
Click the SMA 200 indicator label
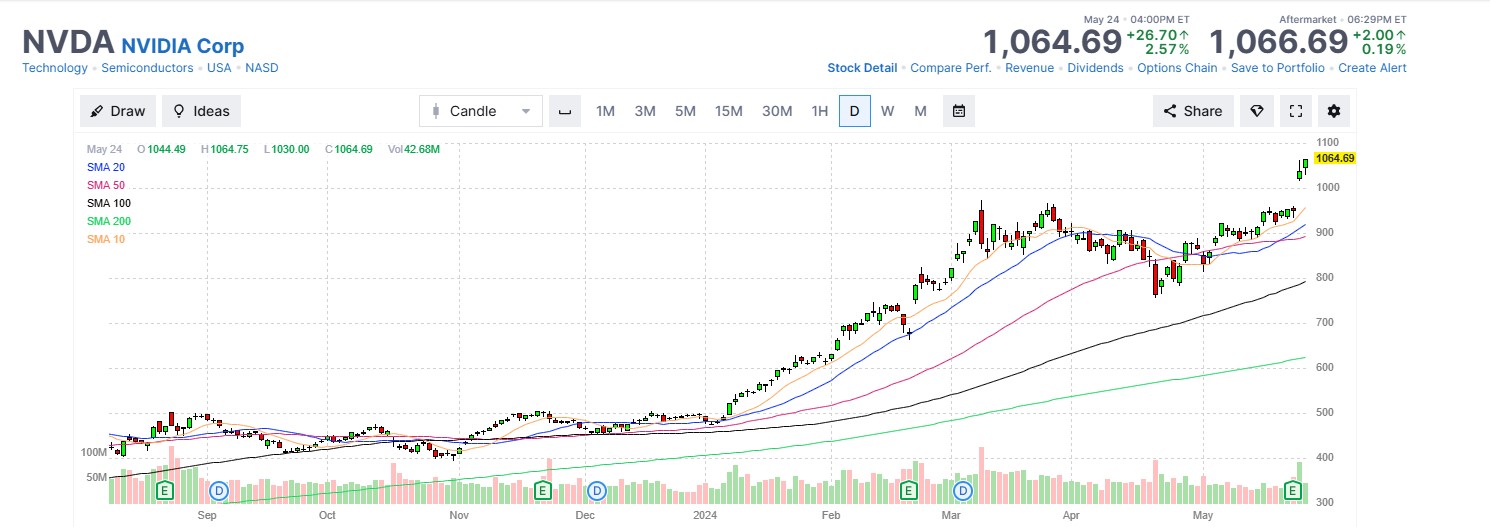[109, 221]
